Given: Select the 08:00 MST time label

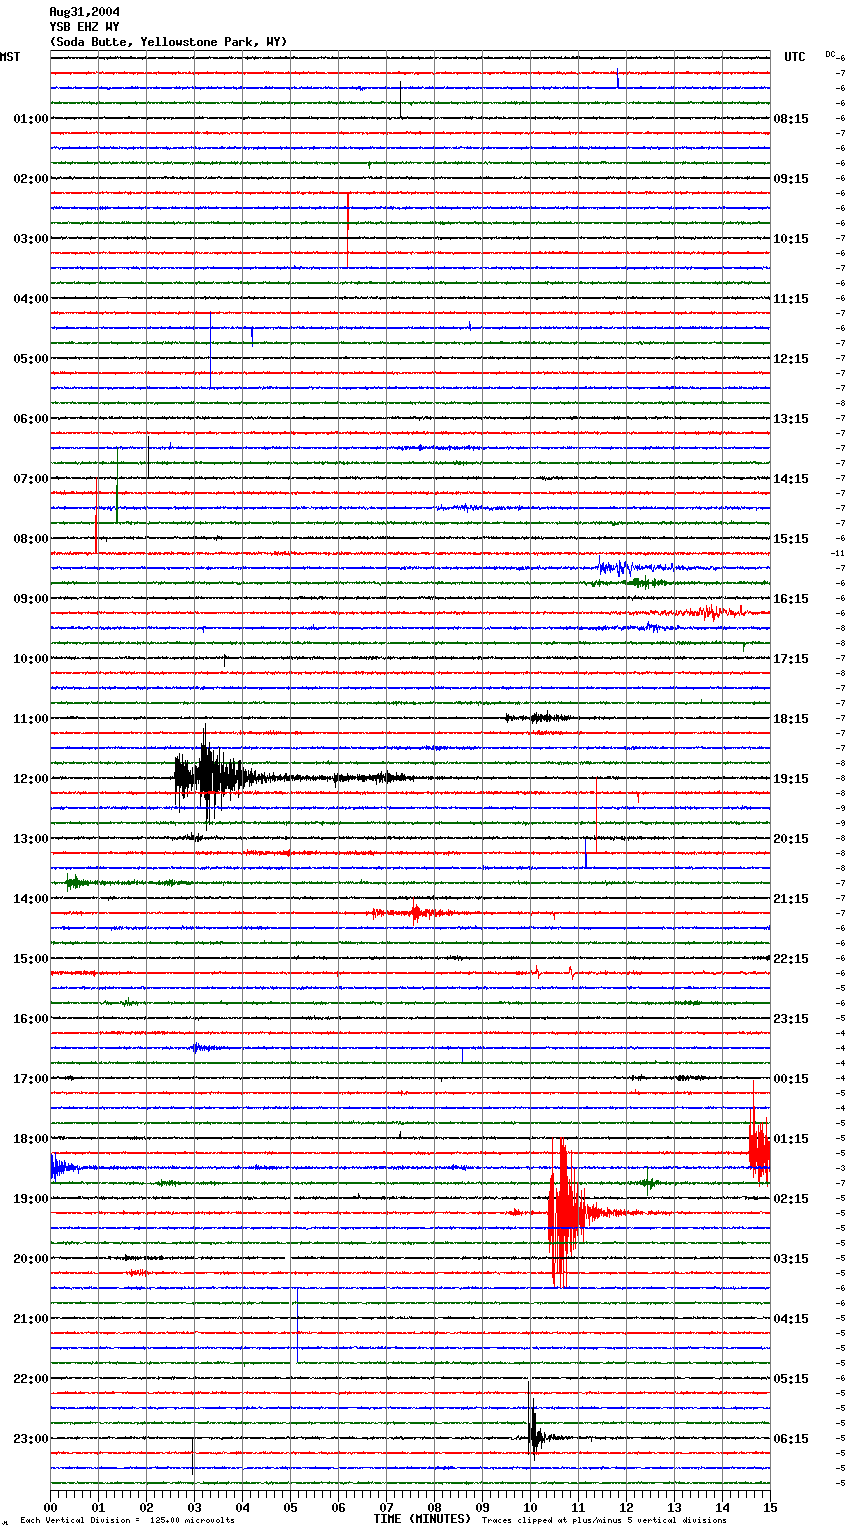Looking at the screenshot, I should [x=30, y=539].
